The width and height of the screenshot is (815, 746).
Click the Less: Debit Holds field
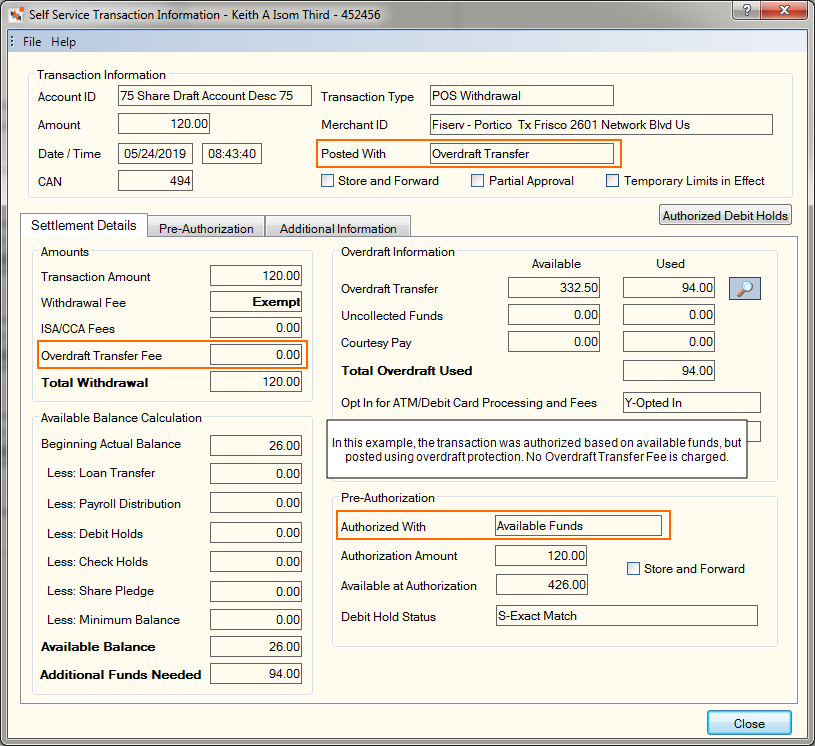pos(256,533)
